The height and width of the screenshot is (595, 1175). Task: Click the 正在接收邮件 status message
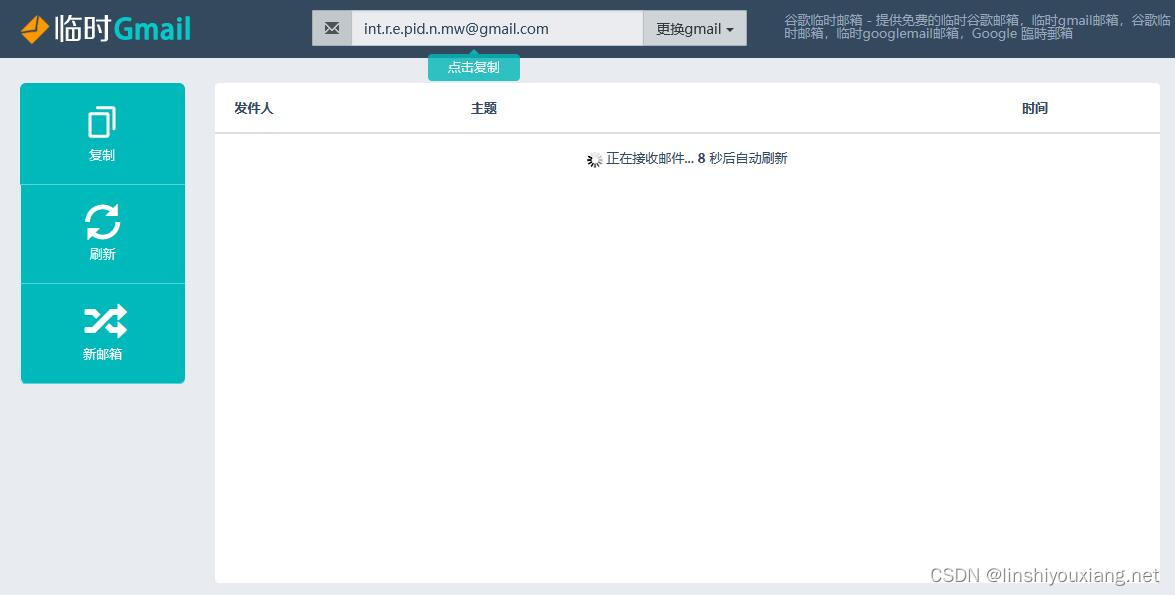(697, 159)
